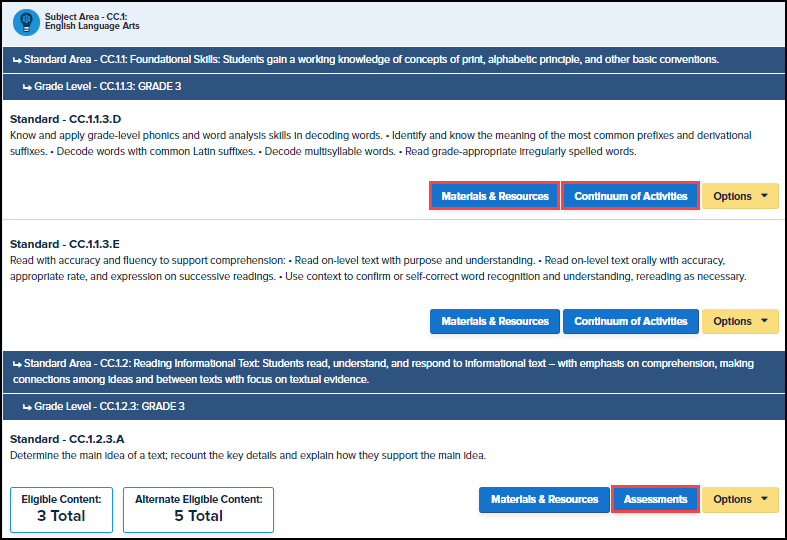787x540 pixels.
Task: Click the arrow icon beside Standard Area CC.1.2
Action: 17,364
